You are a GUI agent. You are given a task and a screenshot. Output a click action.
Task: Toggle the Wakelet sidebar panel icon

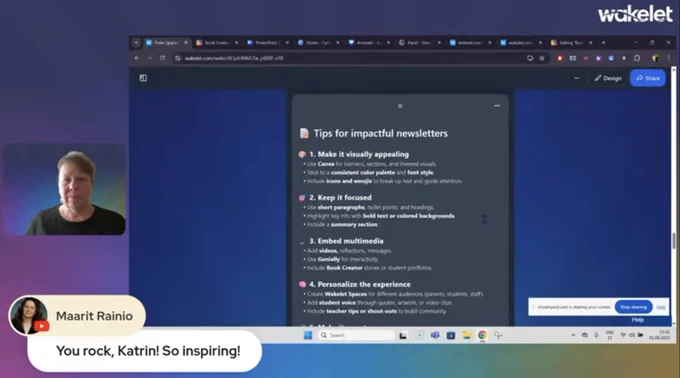click(x=143, y=78)
